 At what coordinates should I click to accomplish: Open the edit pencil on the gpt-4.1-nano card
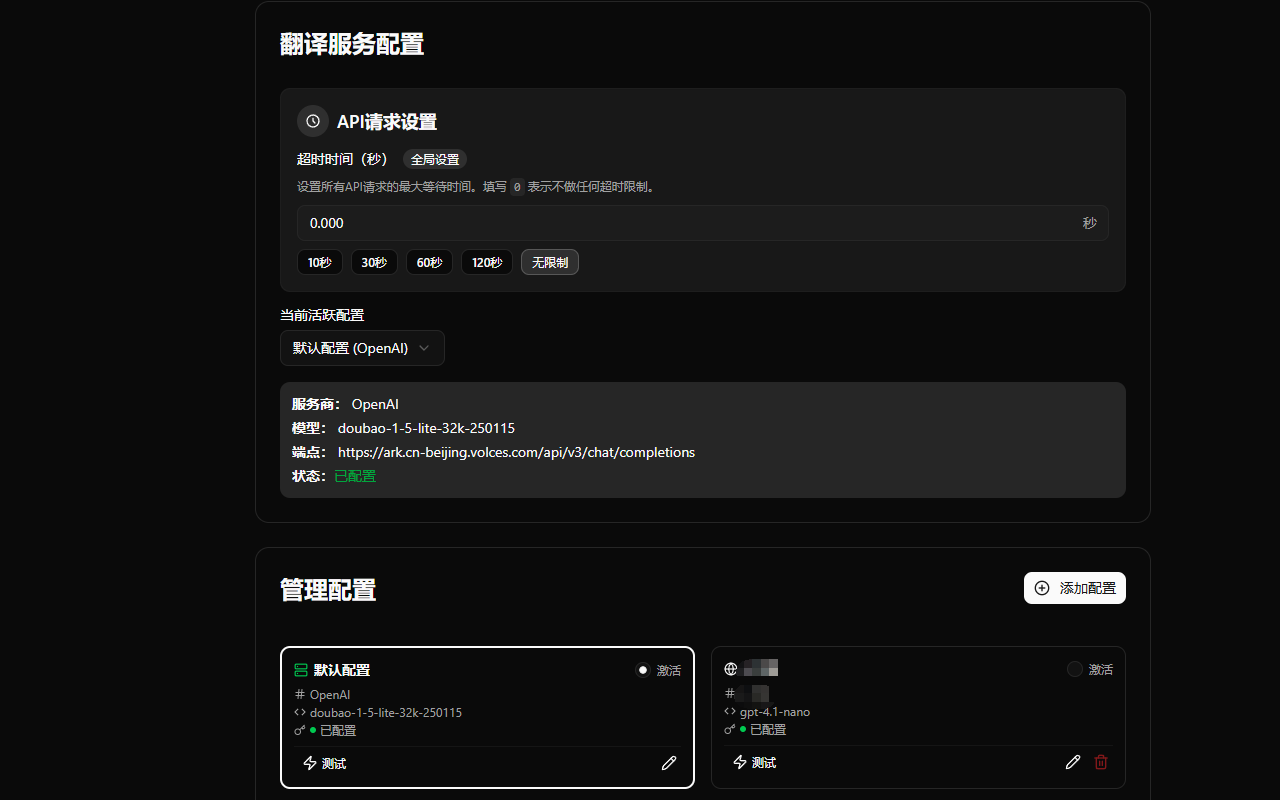pyautogui.click(x=1072, y=762)
